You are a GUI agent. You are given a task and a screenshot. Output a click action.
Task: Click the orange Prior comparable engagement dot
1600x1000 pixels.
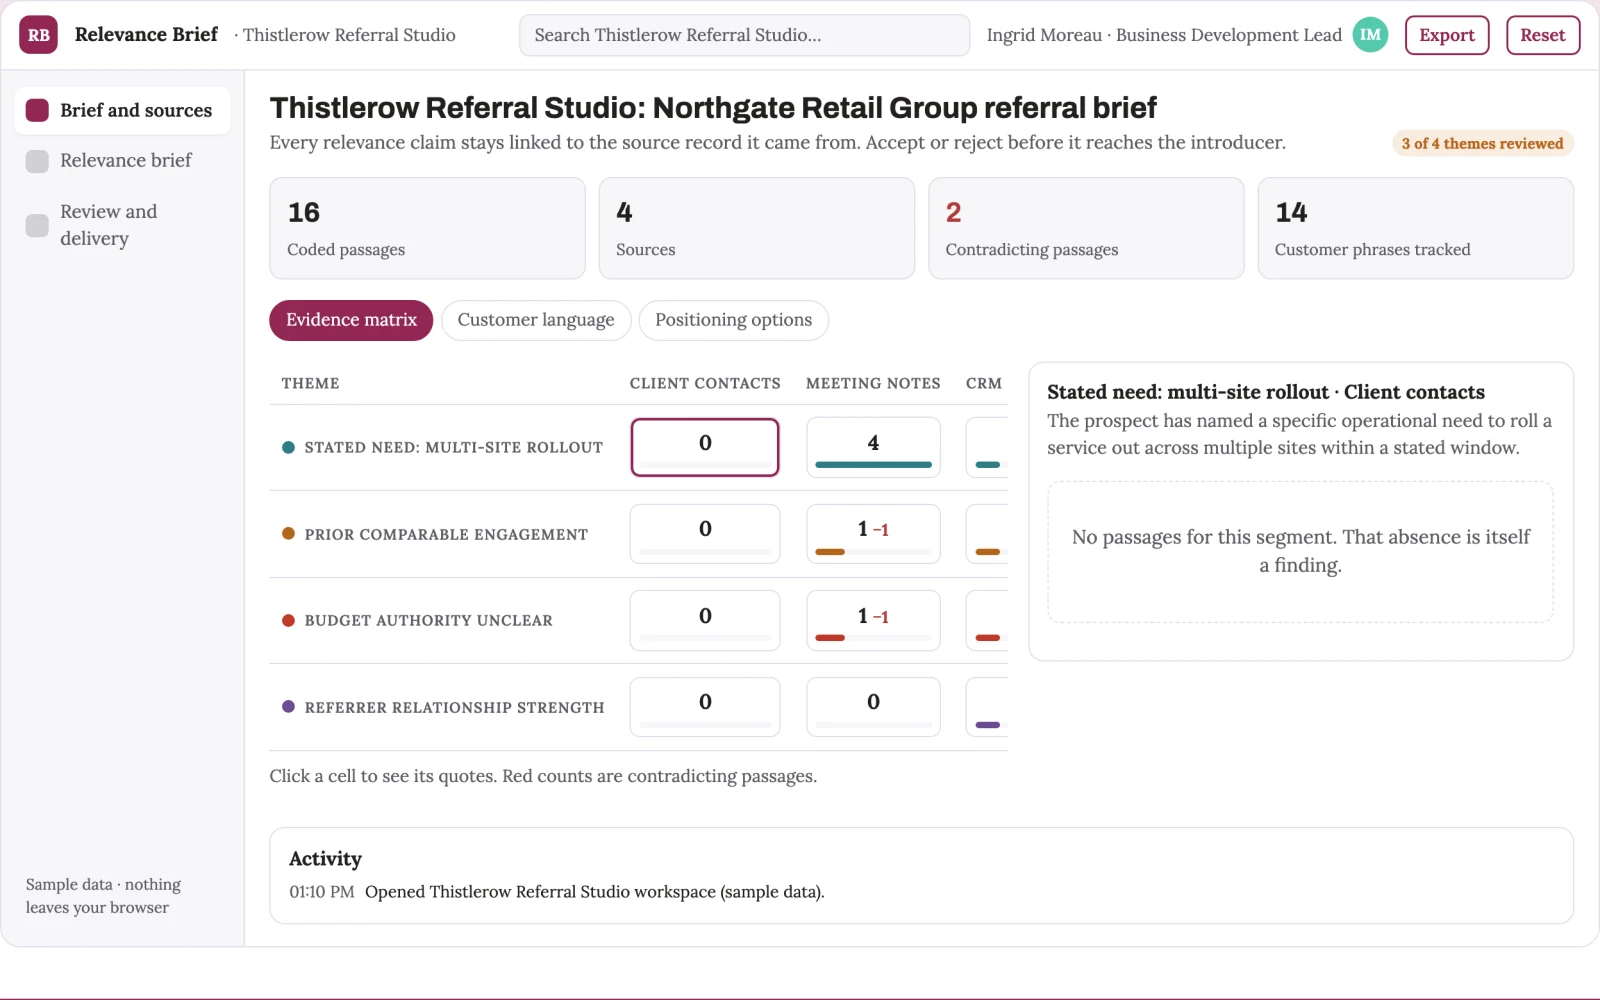[288, 534]
